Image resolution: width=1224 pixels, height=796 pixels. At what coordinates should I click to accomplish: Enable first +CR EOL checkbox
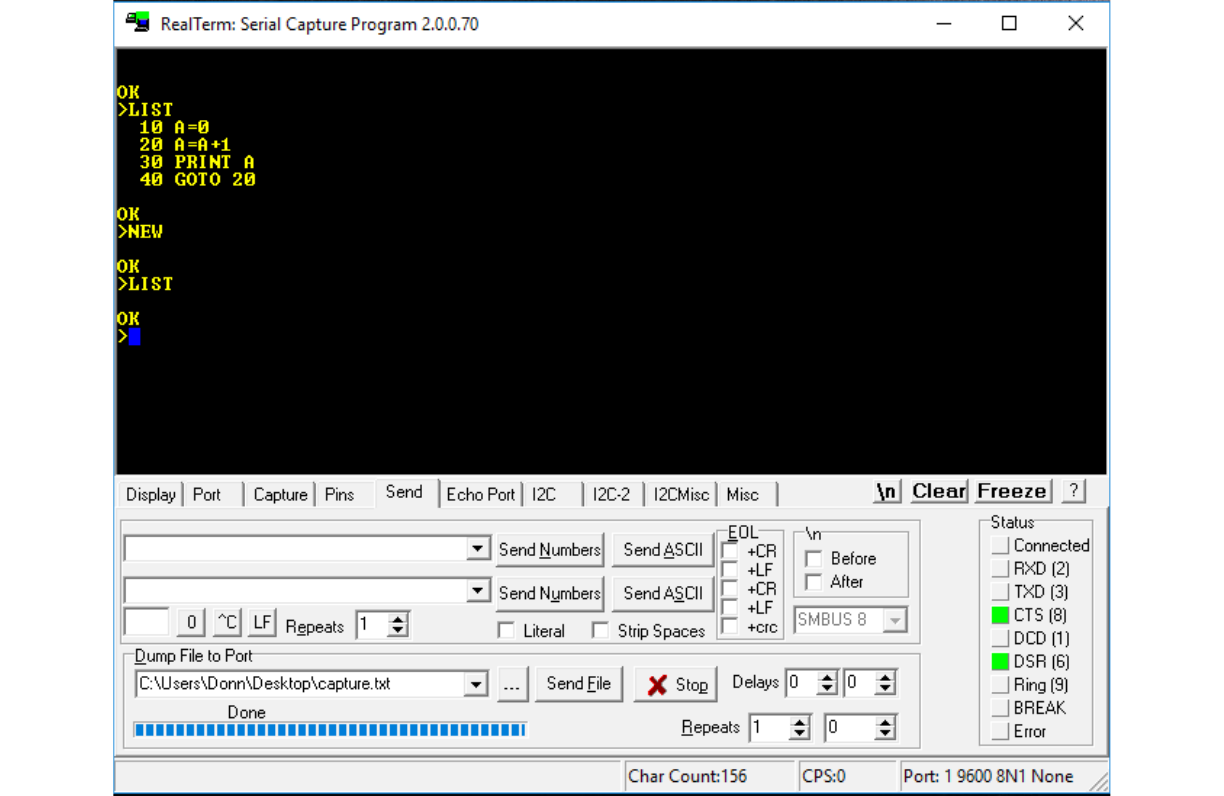(730, 551)
